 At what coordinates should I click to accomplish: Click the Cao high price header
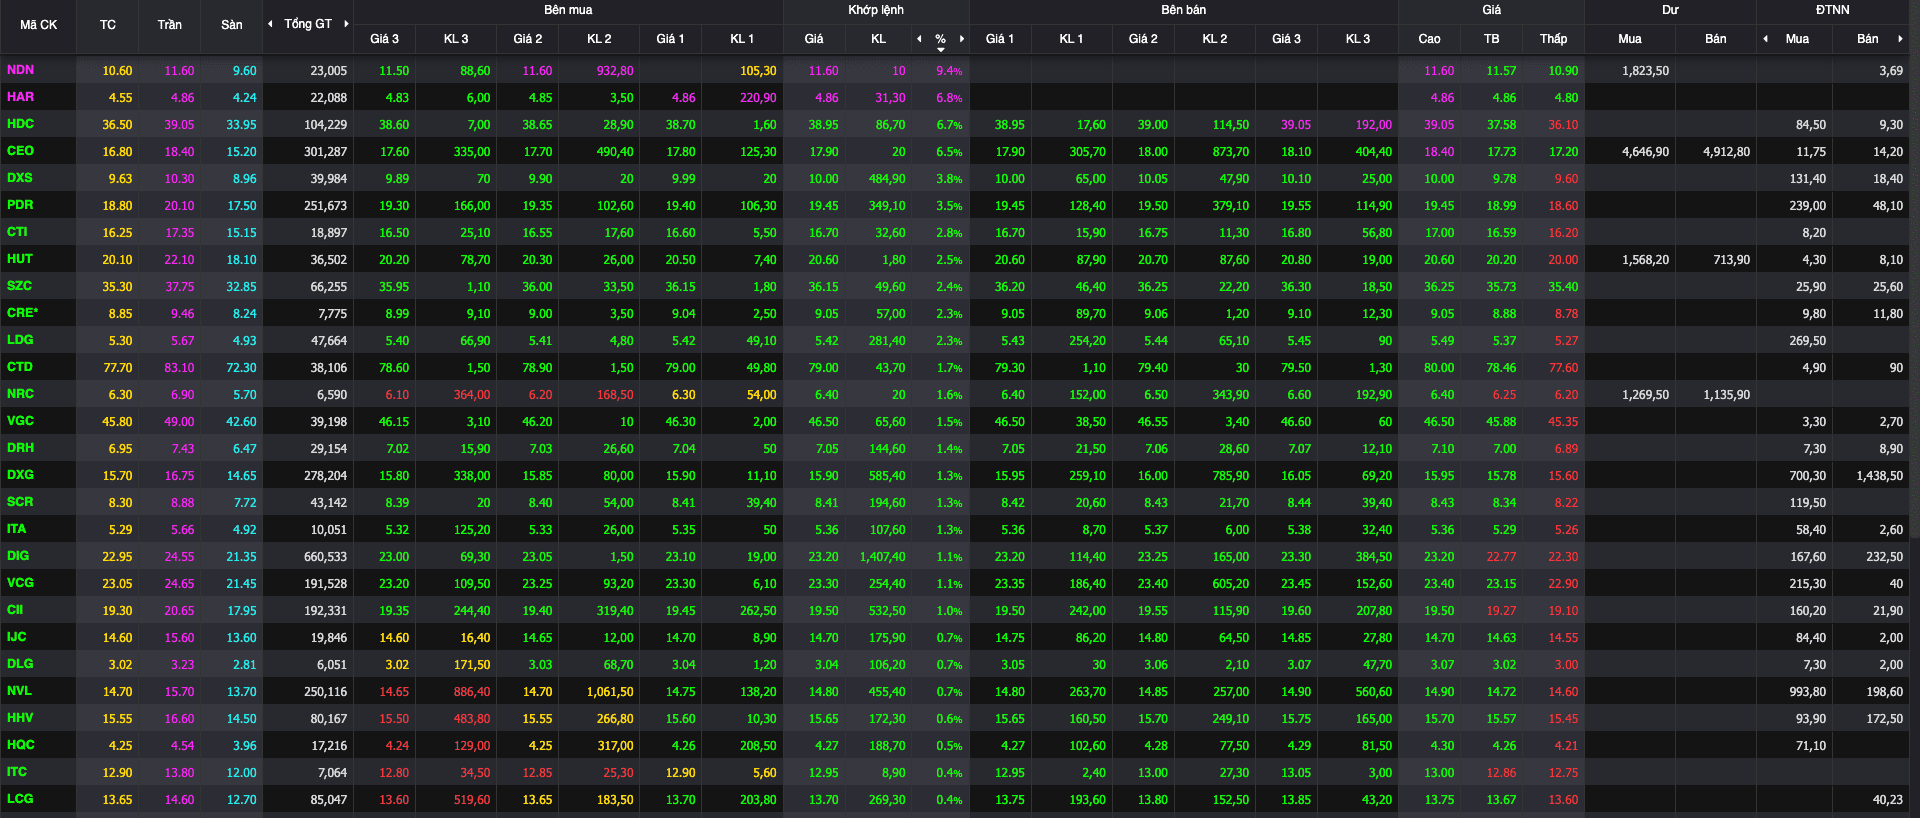(x=1429, y=39)
